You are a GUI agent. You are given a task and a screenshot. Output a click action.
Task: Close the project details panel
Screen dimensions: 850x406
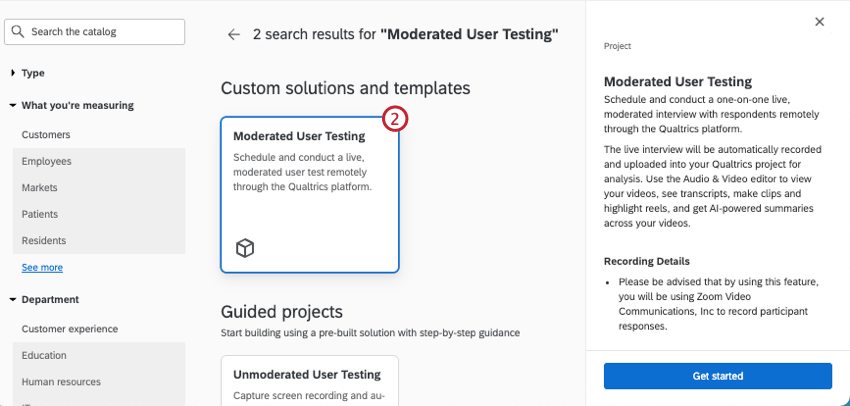[820, 21]
